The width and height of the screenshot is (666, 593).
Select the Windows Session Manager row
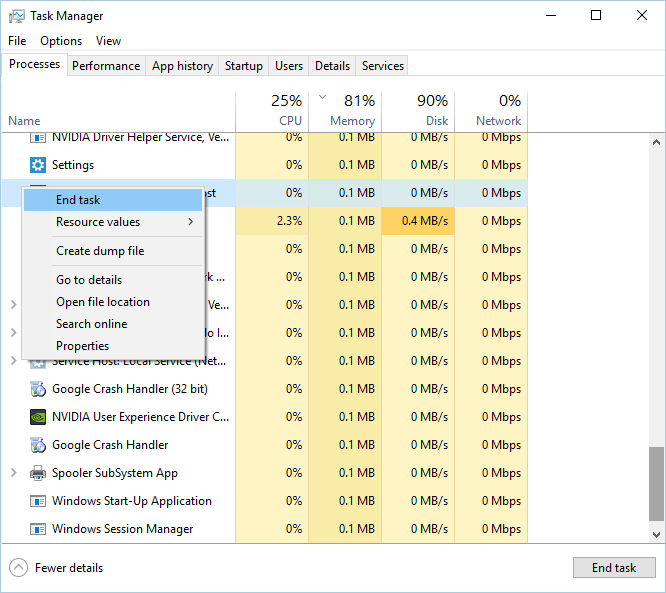point(265,529)
